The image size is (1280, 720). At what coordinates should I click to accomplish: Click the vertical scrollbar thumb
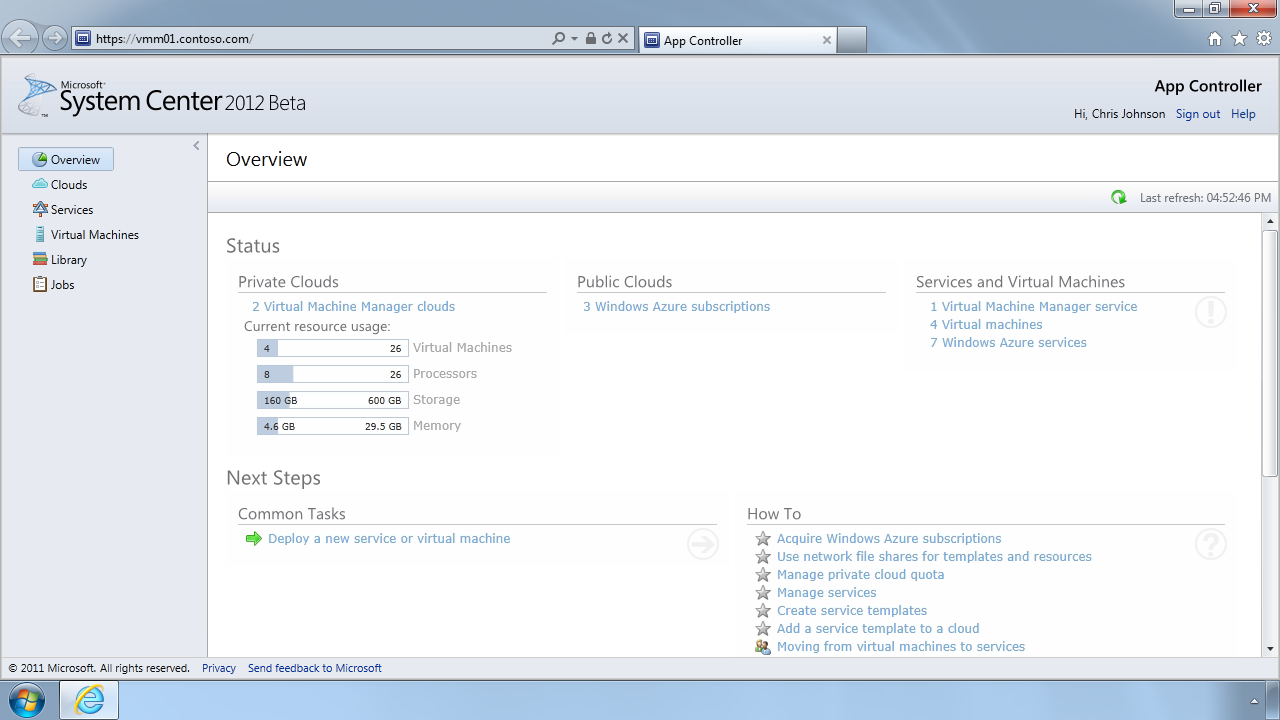[x=1270, y=353]
